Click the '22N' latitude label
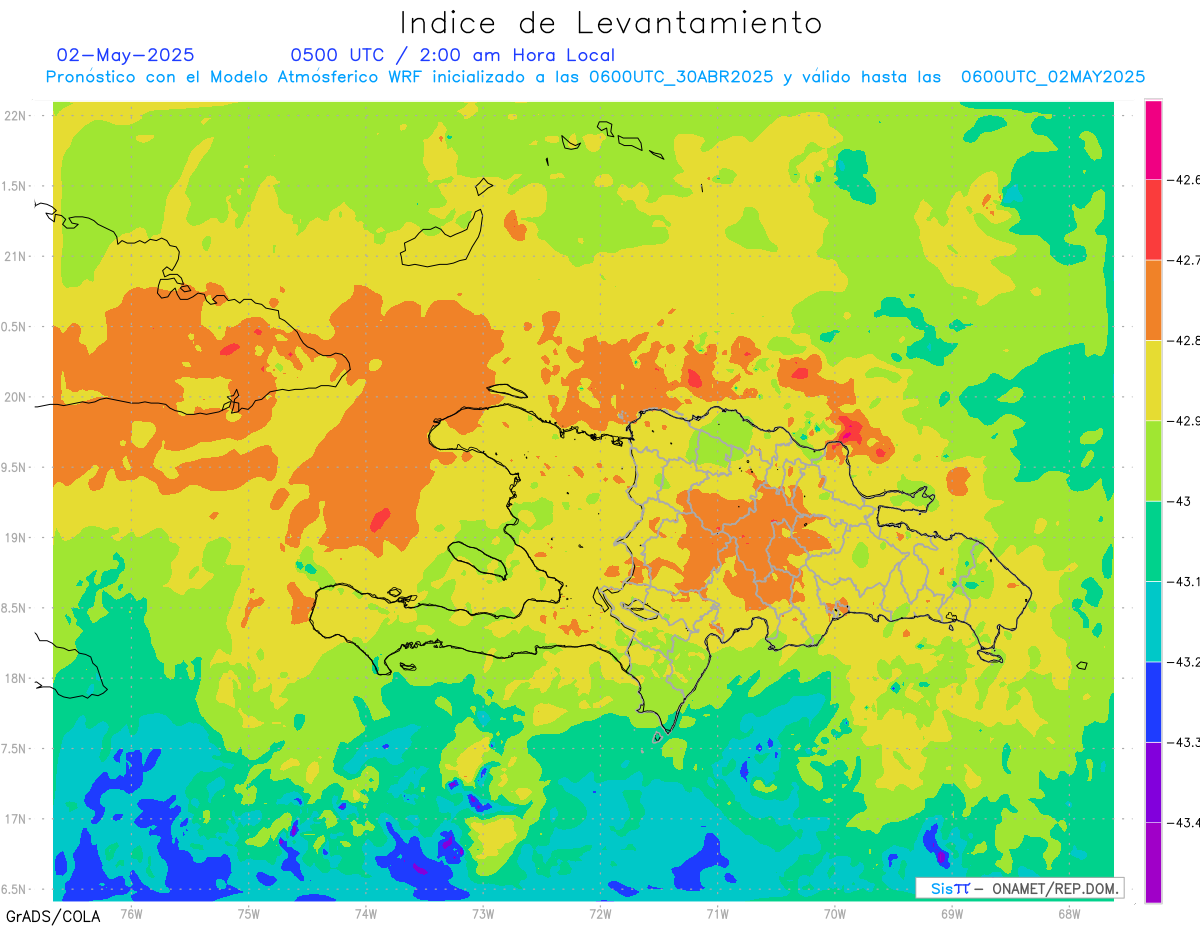The height and width of the screenshot is (927, 1200). click(15, 116)
